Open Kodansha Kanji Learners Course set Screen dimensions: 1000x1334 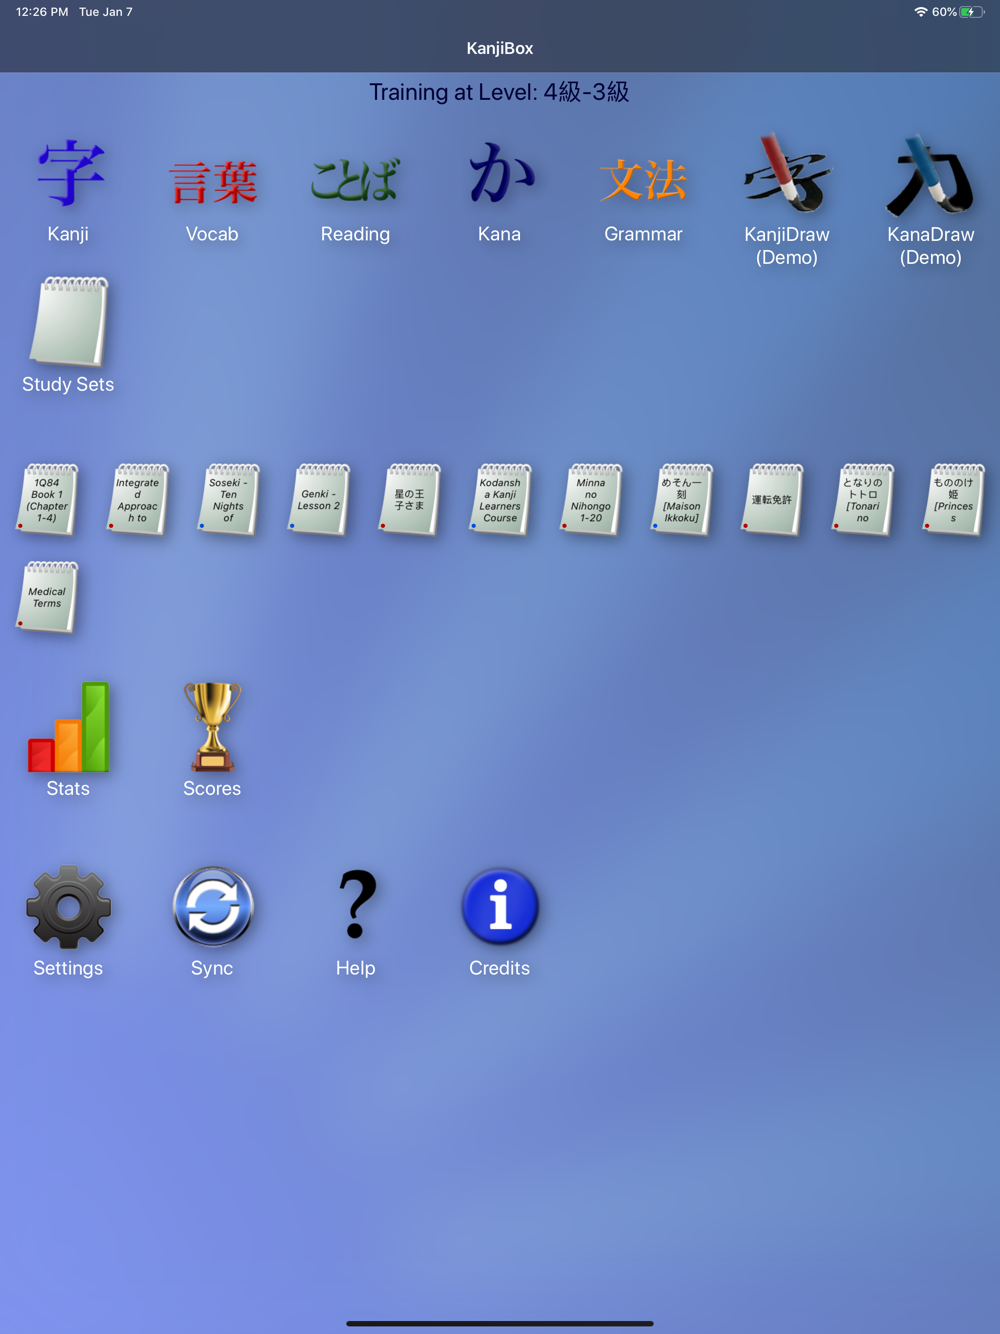[x=500, y=500]
